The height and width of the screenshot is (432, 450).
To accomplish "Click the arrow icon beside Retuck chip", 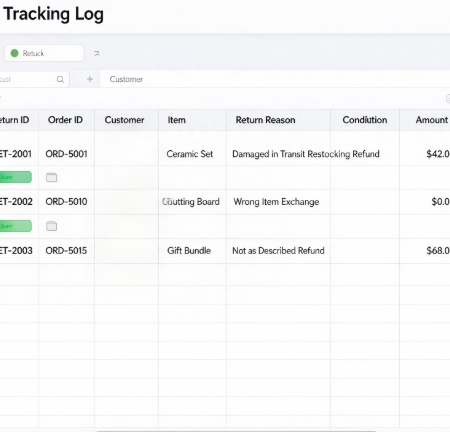I will [97, 53].
